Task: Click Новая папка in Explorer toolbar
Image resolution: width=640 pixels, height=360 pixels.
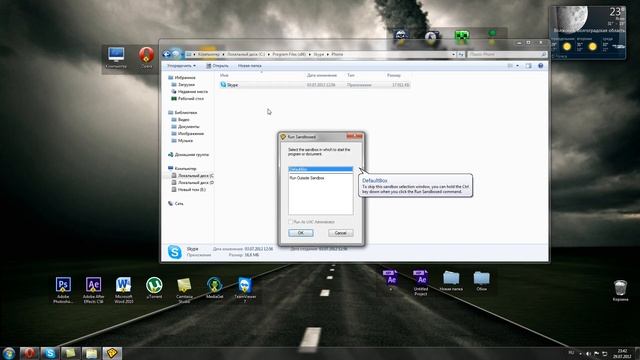Action: point(249,66)
